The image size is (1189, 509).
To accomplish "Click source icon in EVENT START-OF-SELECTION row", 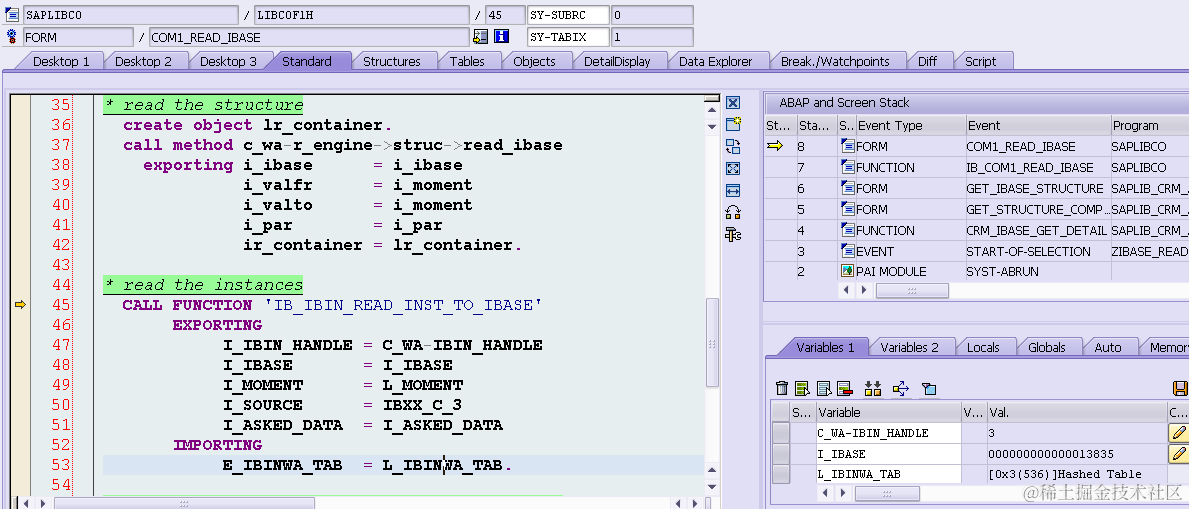I will [x=848, y=250].
